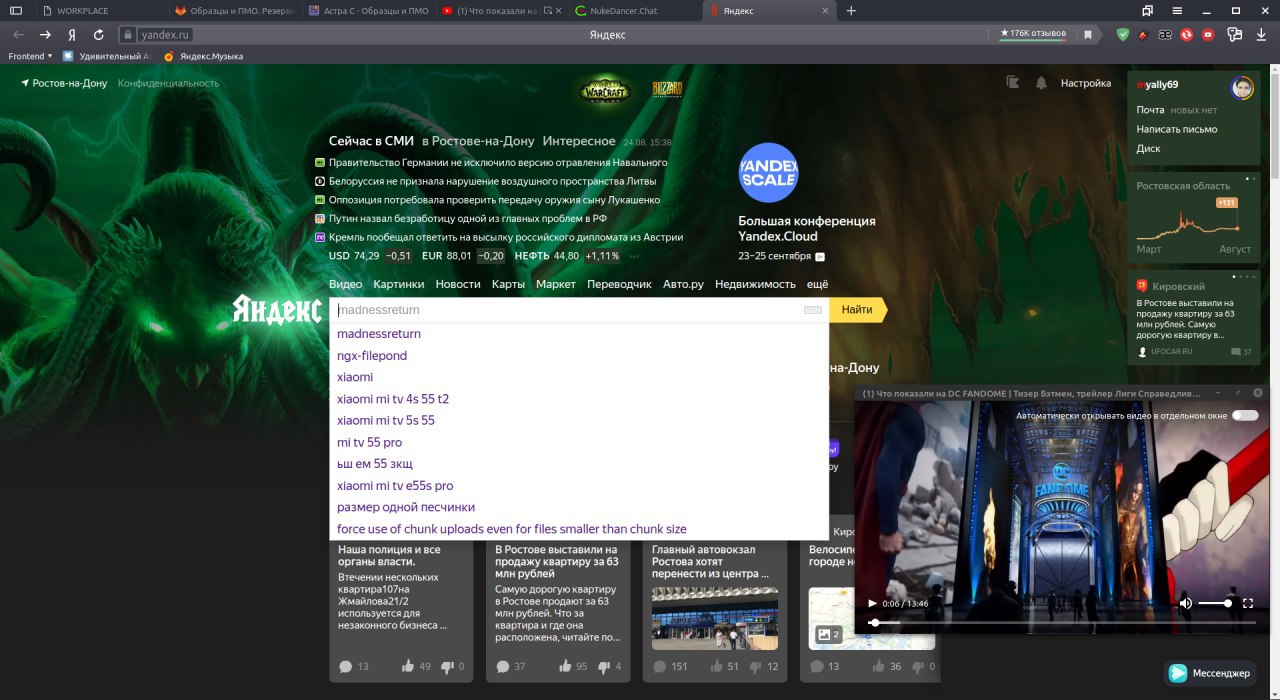1280x700 pixels.
Task: Open news about Путин назвал безработицу
Action: 468,218
